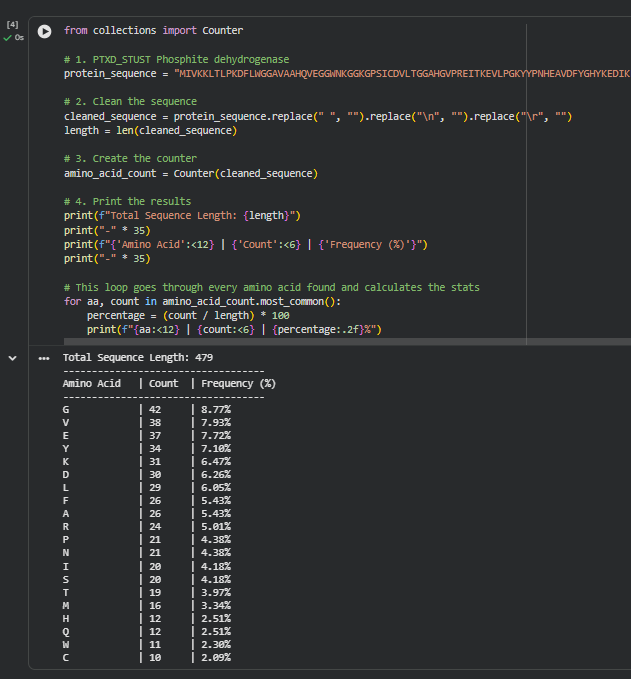Click the '# 3. Create the counter' comment
631x679 pixels.
tap(130, 158)
